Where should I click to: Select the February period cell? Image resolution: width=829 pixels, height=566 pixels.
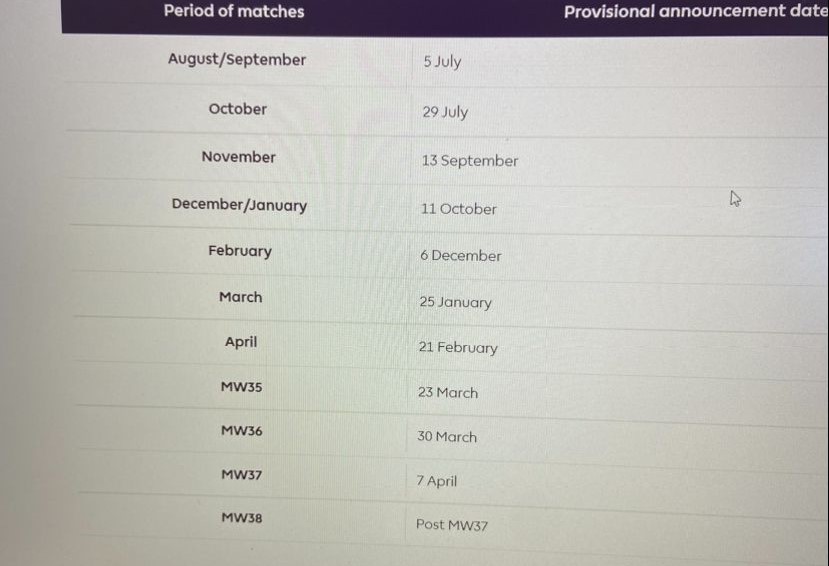pyautogui.click(x=240, y=250)
